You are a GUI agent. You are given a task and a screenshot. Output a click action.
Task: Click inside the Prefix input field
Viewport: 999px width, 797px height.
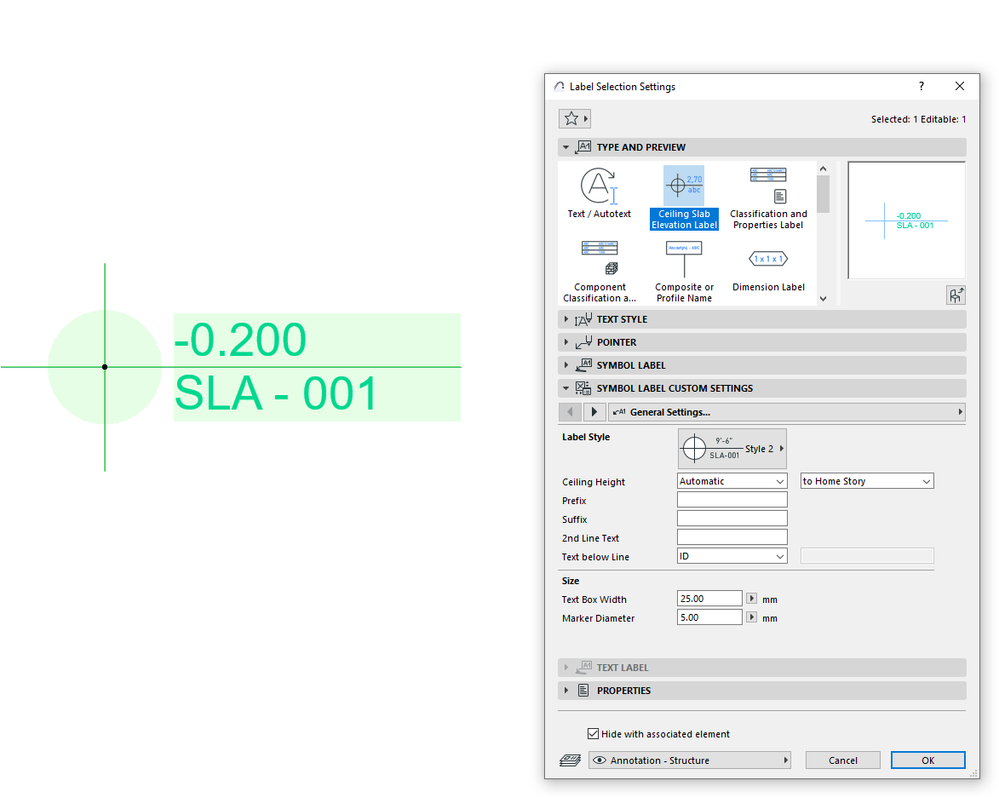(x=731, y=500)
